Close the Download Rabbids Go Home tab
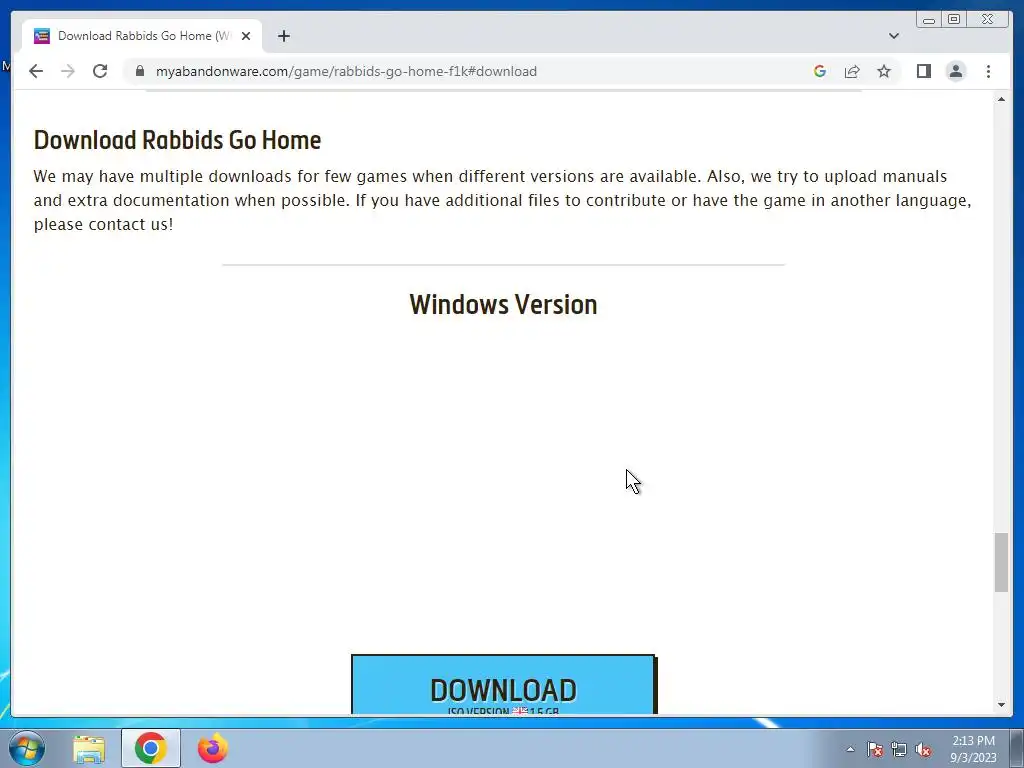 coord(246,36)
